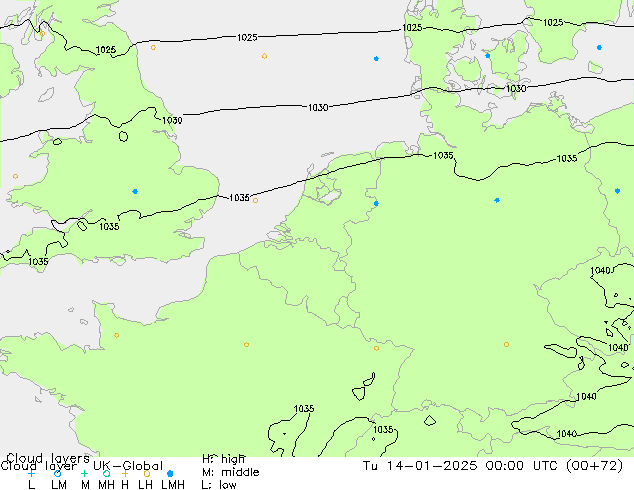
Task: Select the blue marker on the Dutch-German border
Action: coord(376,203)
